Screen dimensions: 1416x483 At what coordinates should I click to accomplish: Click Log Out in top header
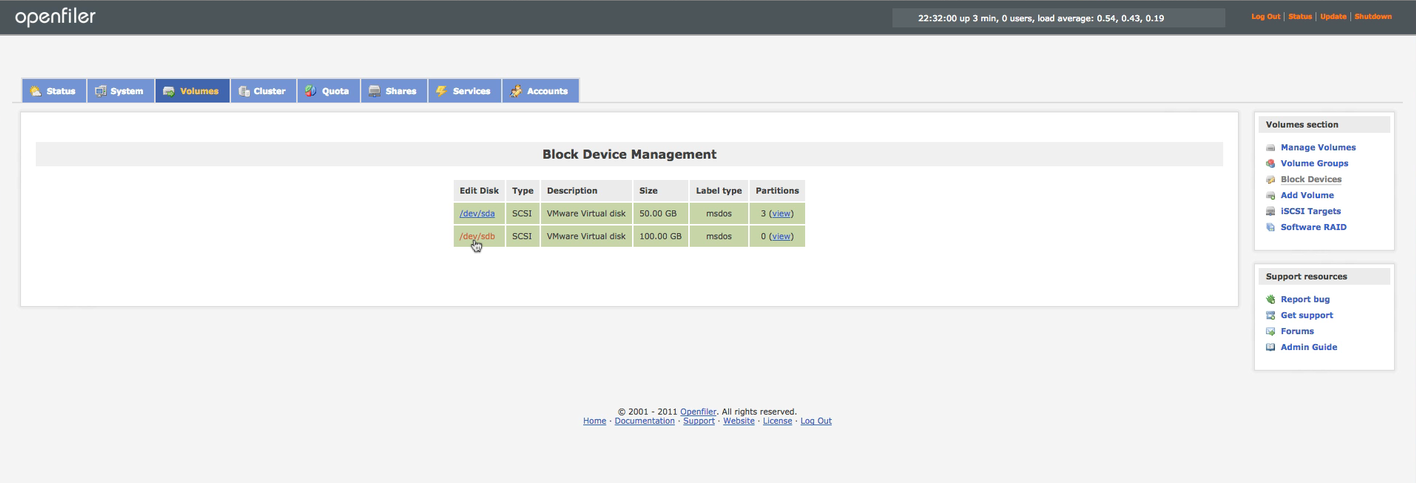click(1265, 17)
